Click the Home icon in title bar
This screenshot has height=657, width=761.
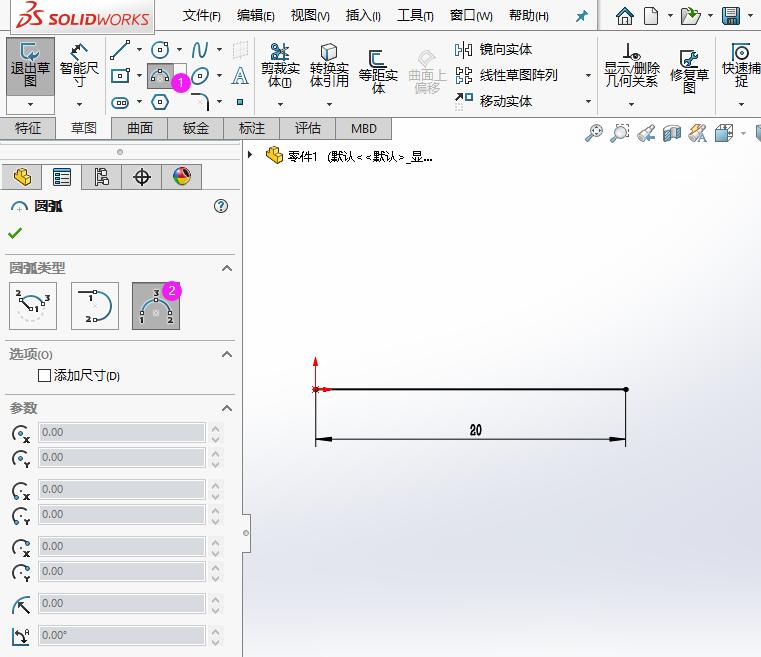point(625,16)
